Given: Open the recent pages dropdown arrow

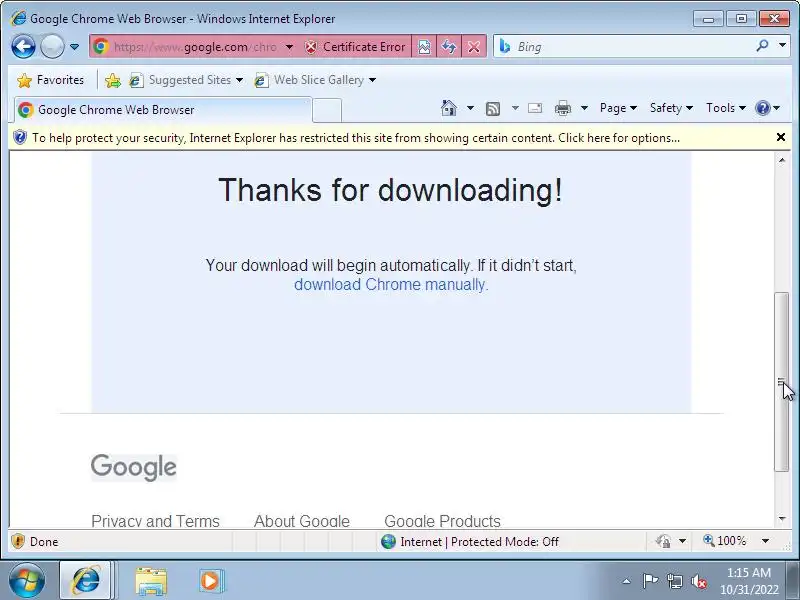Looking at the screenshot, I should 74,47.
